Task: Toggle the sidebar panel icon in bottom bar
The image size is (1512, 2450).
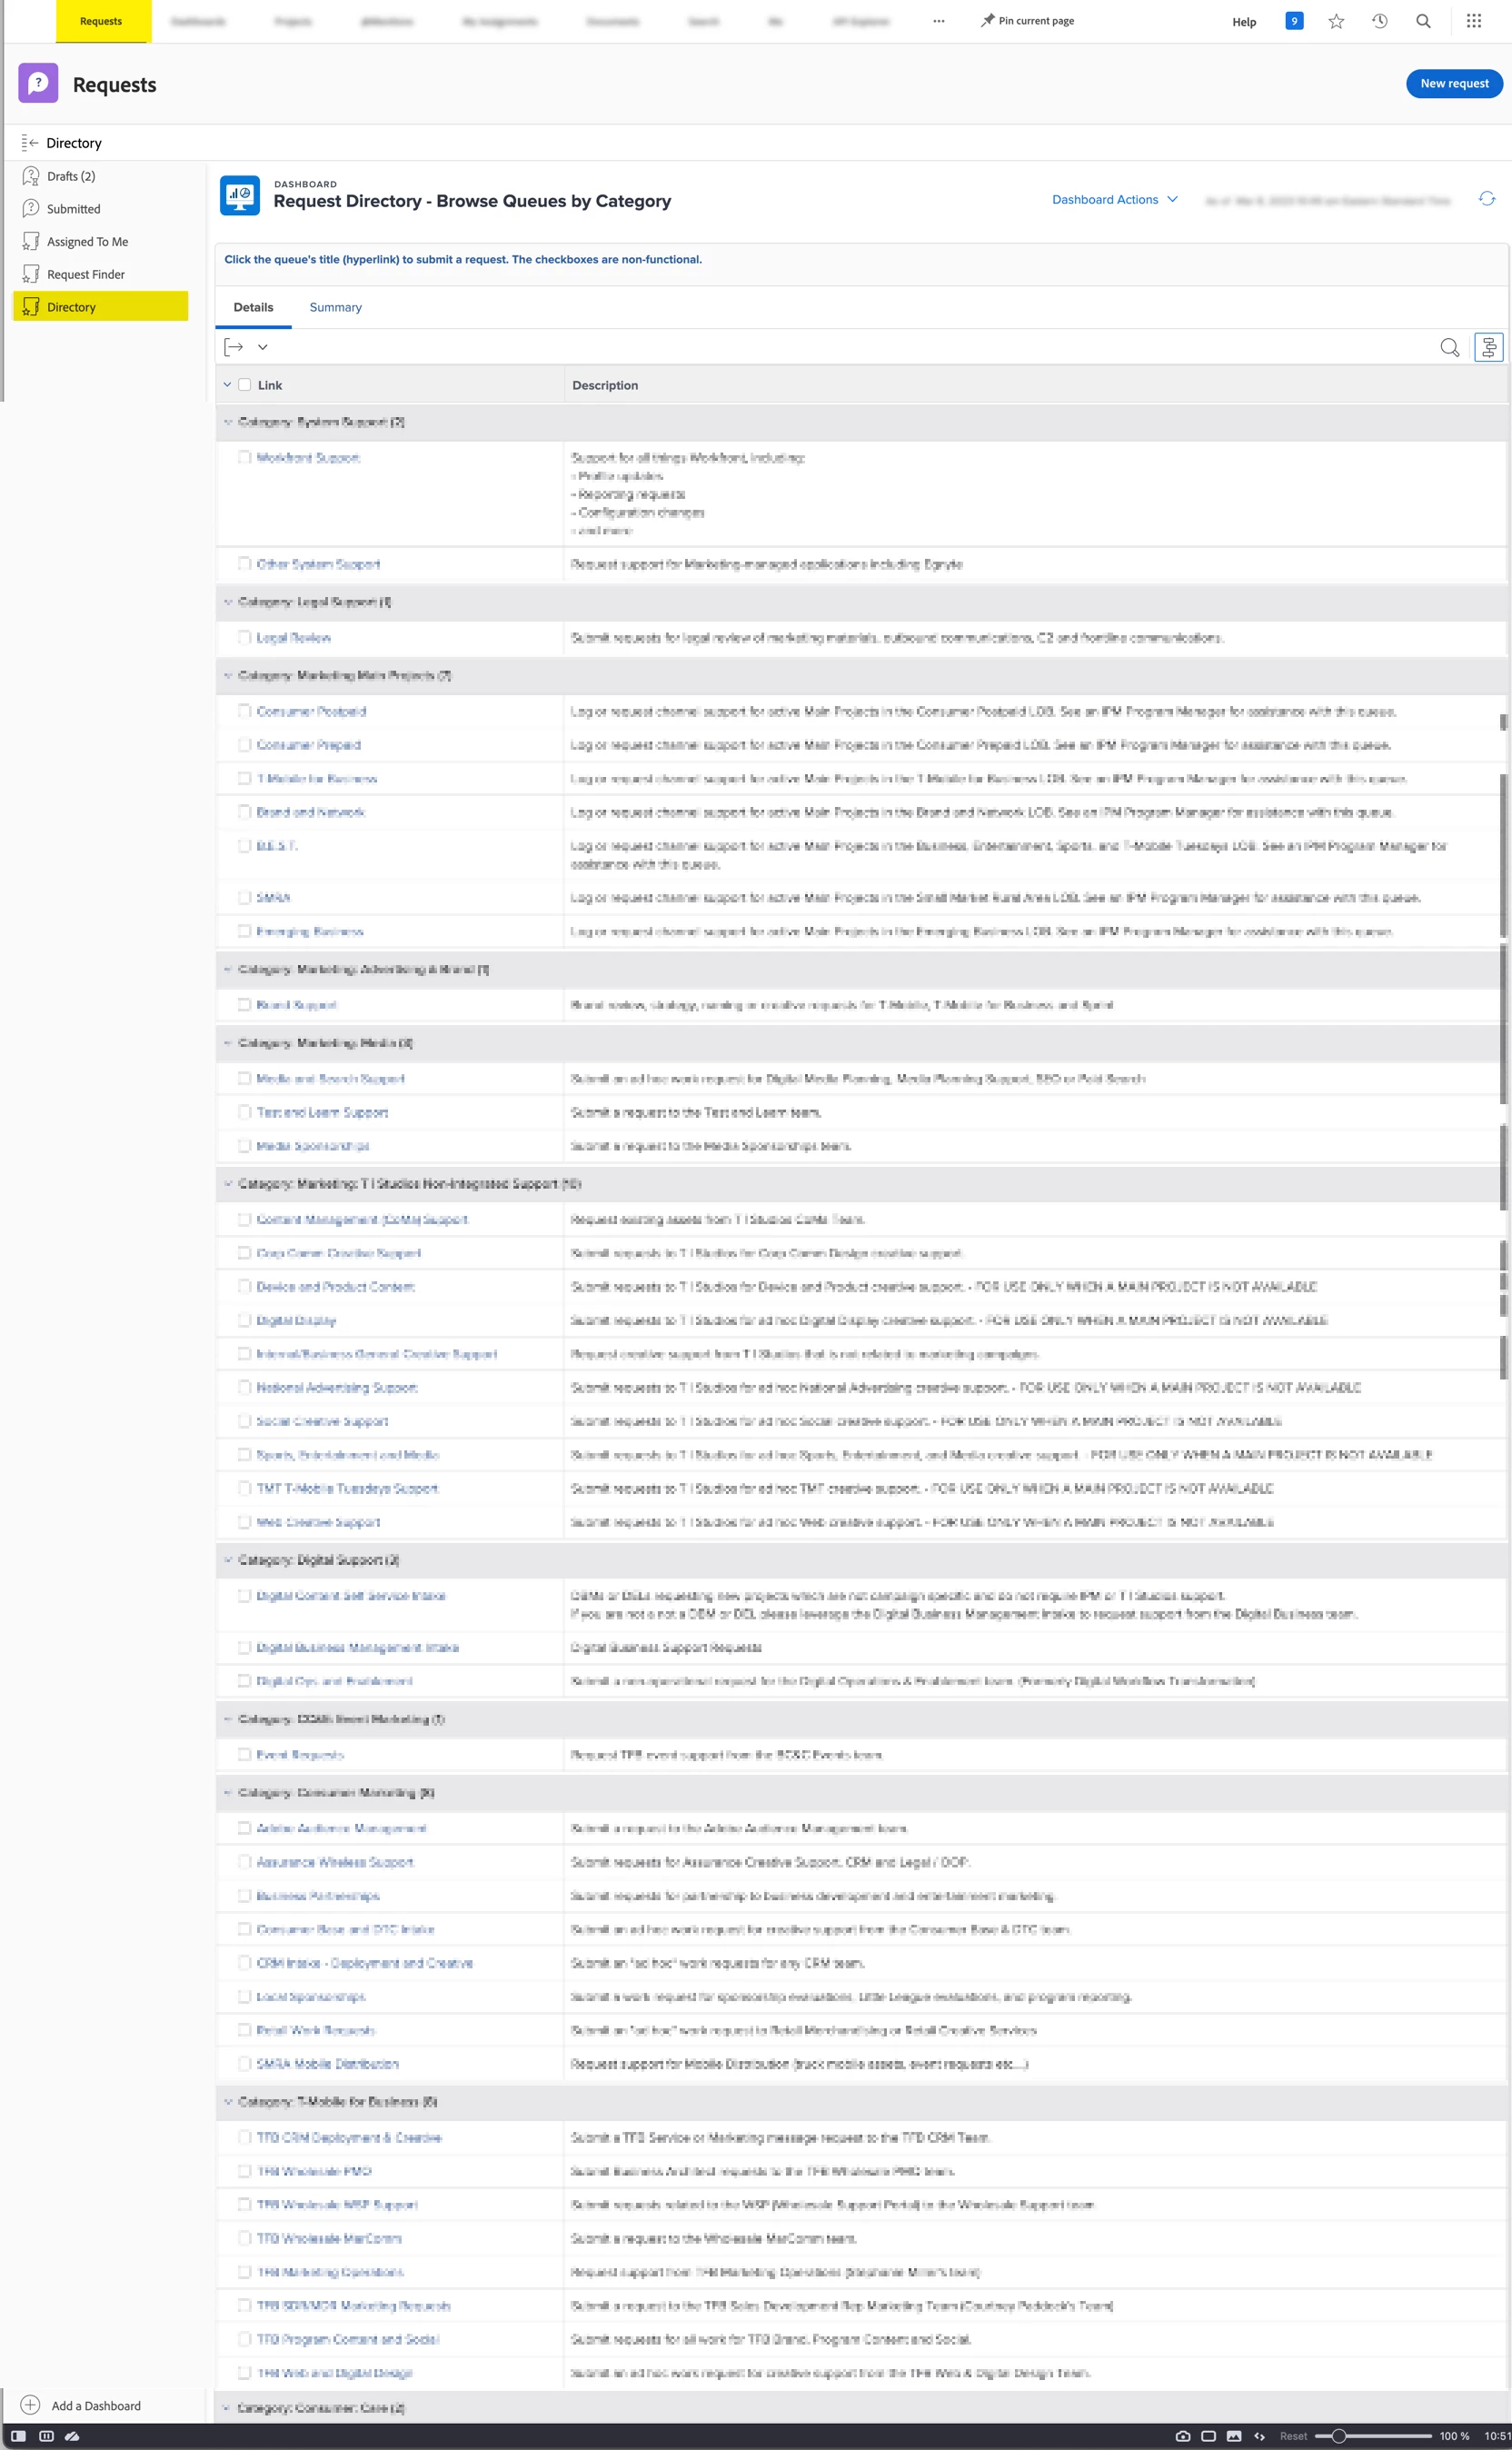Action: coord(18,2436)
